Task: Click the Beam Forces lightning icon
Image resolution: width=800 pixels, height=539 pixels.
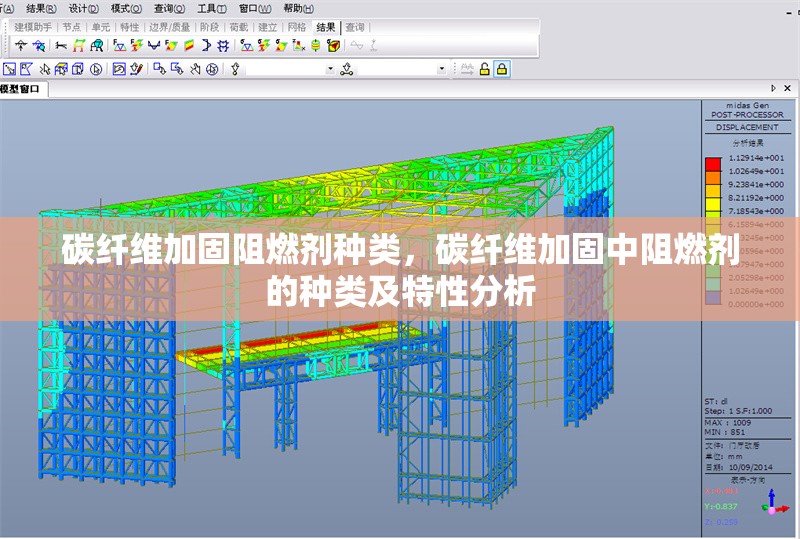Action: 136,46
